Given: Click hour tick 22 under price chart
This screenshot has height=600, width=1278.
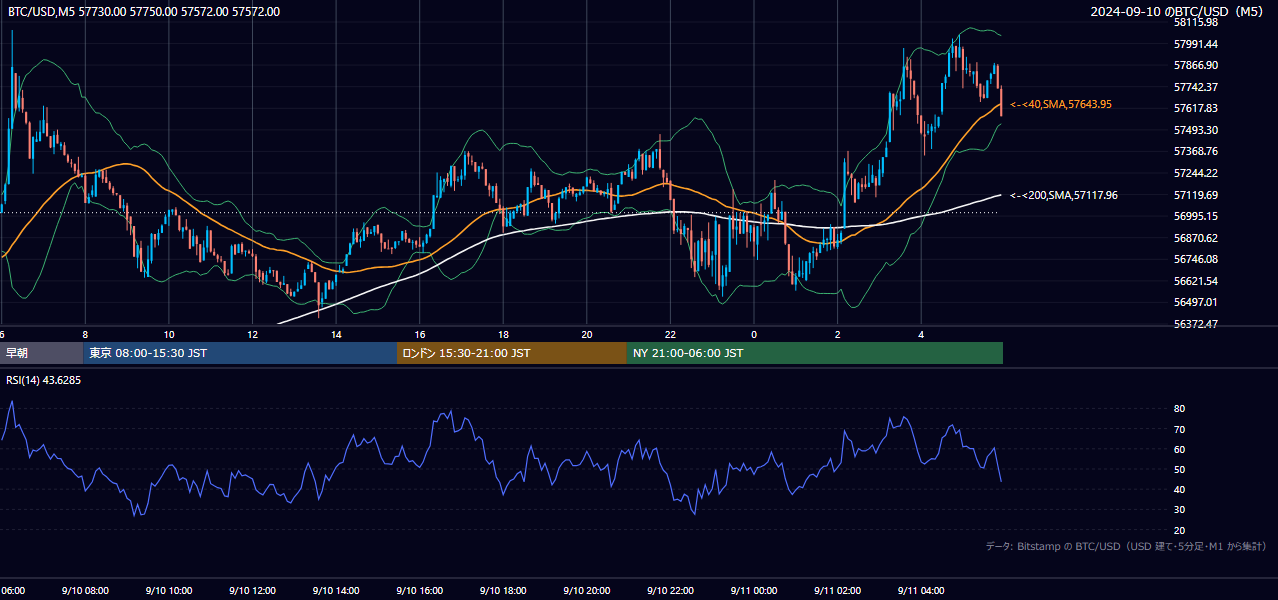Looking at the screenshot, I should [x=670, y=335].
